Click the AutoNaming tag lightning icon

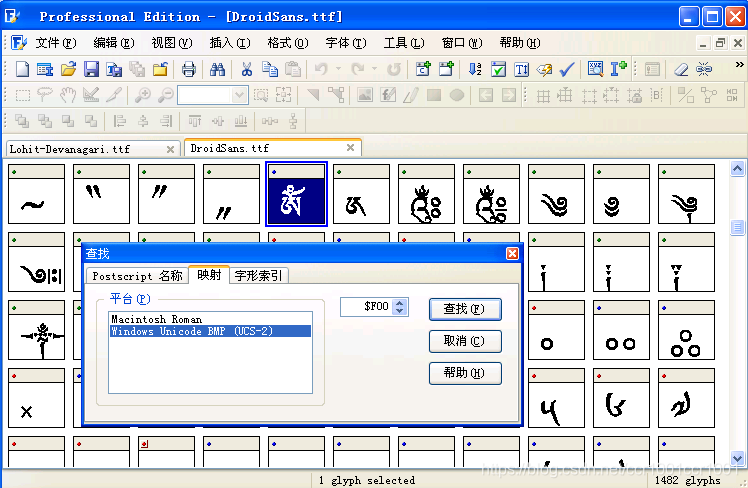[x=544, y=69]
